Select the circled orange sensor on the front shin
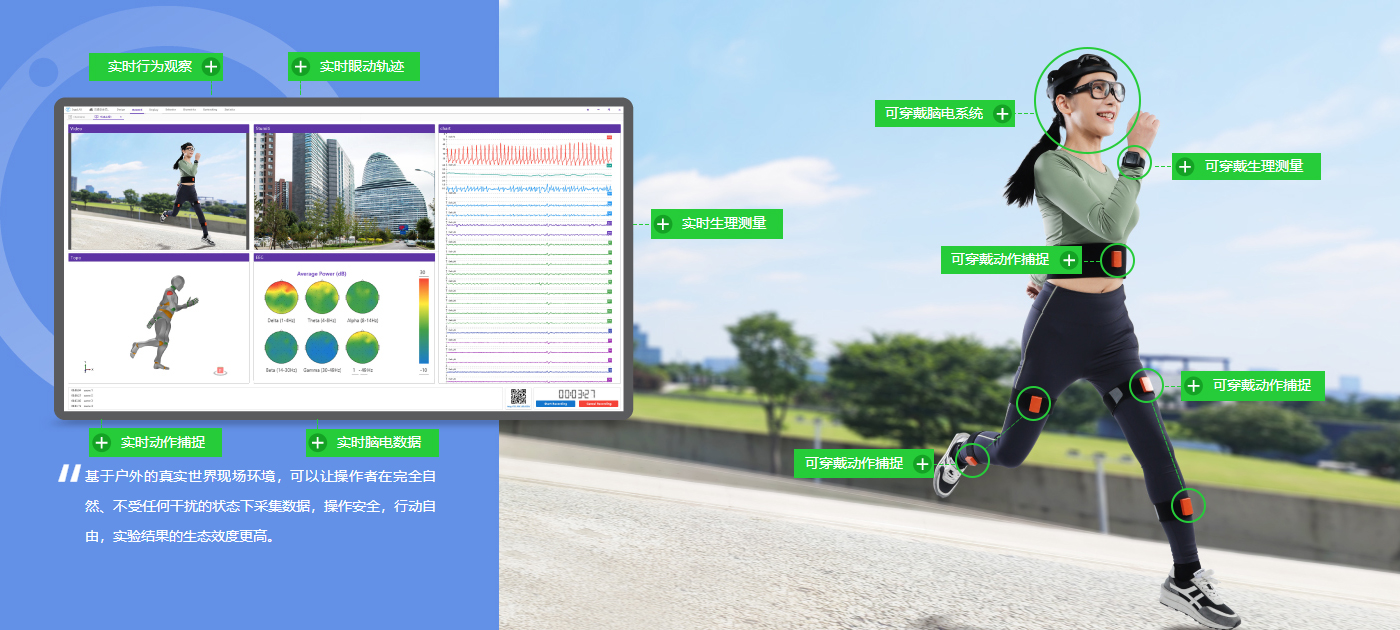 tap(1187, 505)
